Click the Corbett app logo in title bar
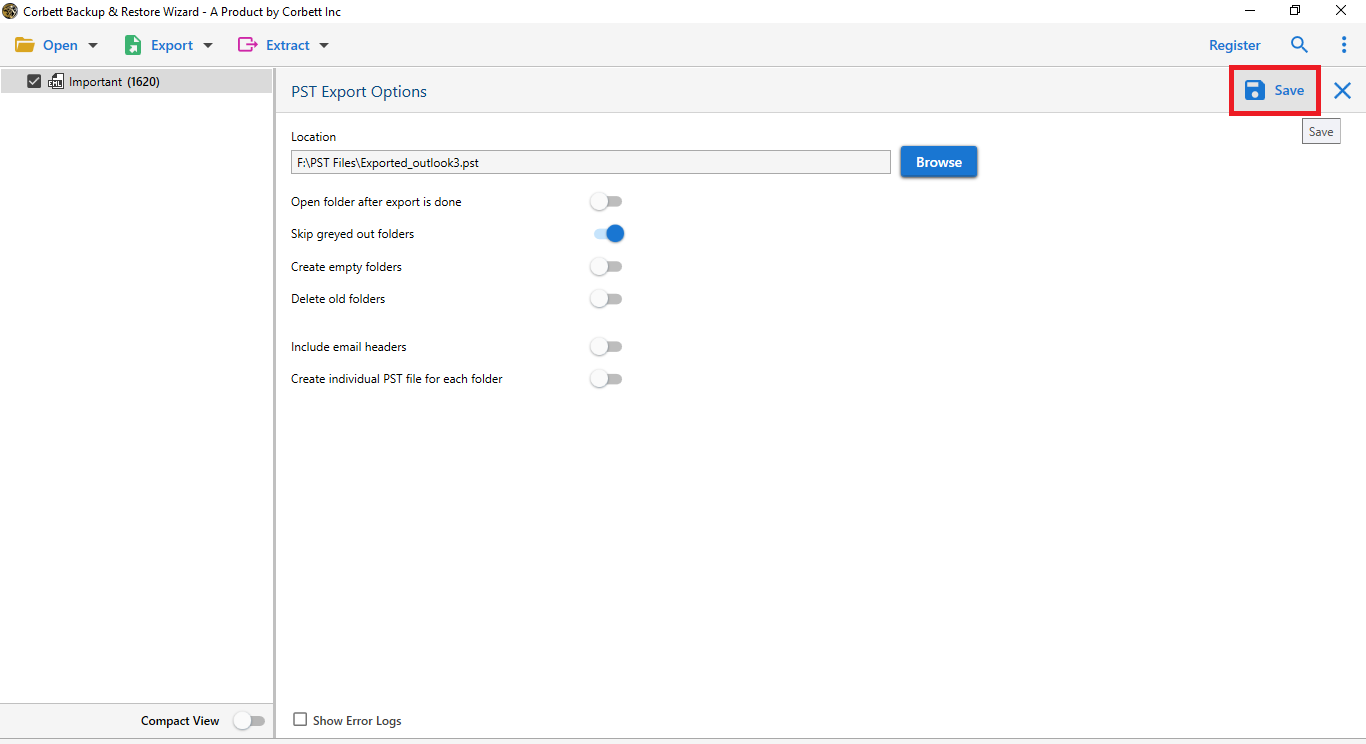1366x744 pixels. coord(10,11)
